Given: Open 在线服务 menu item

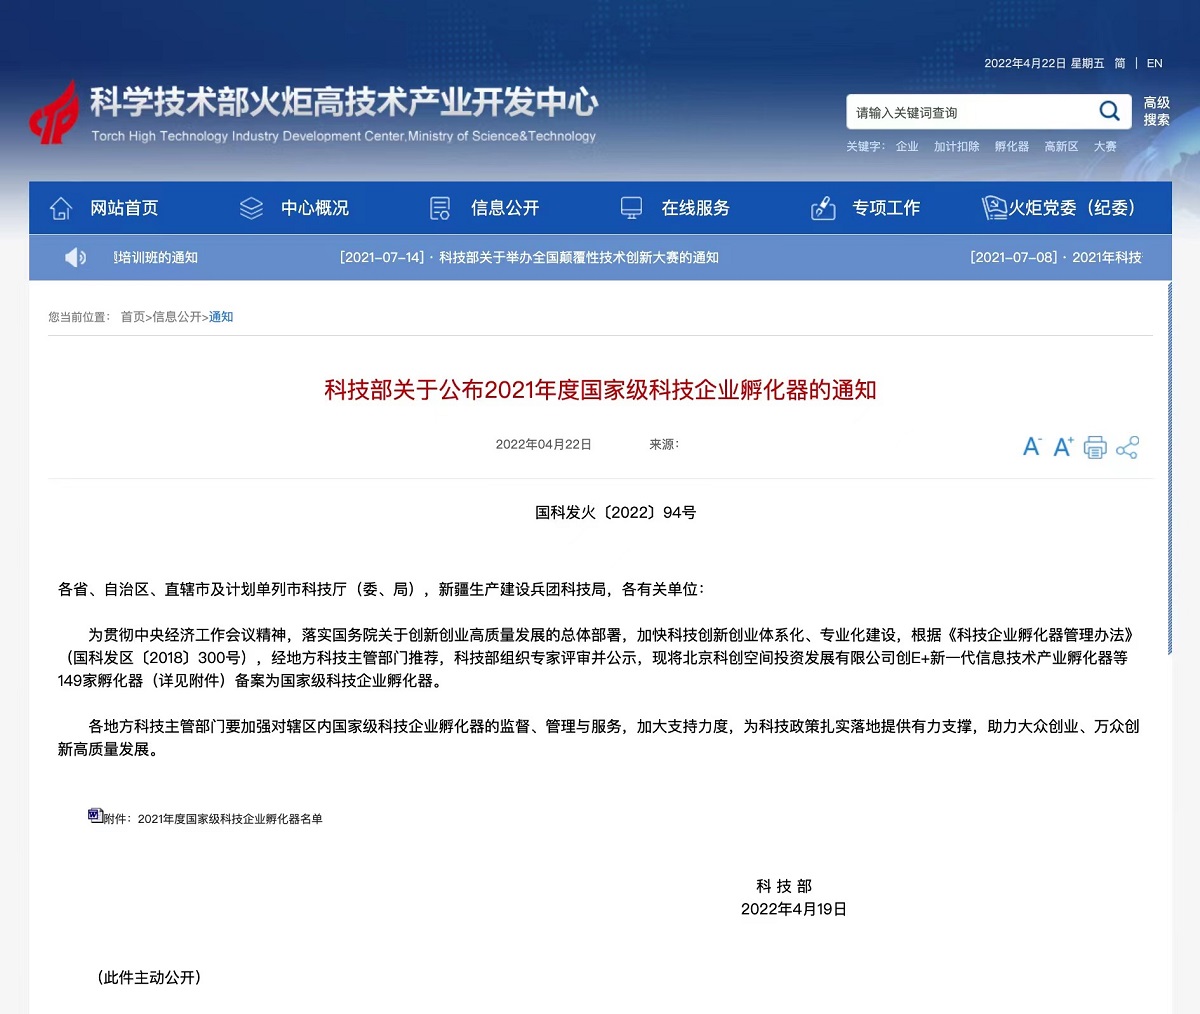Looking at the screenshot, I should [696, 208].
